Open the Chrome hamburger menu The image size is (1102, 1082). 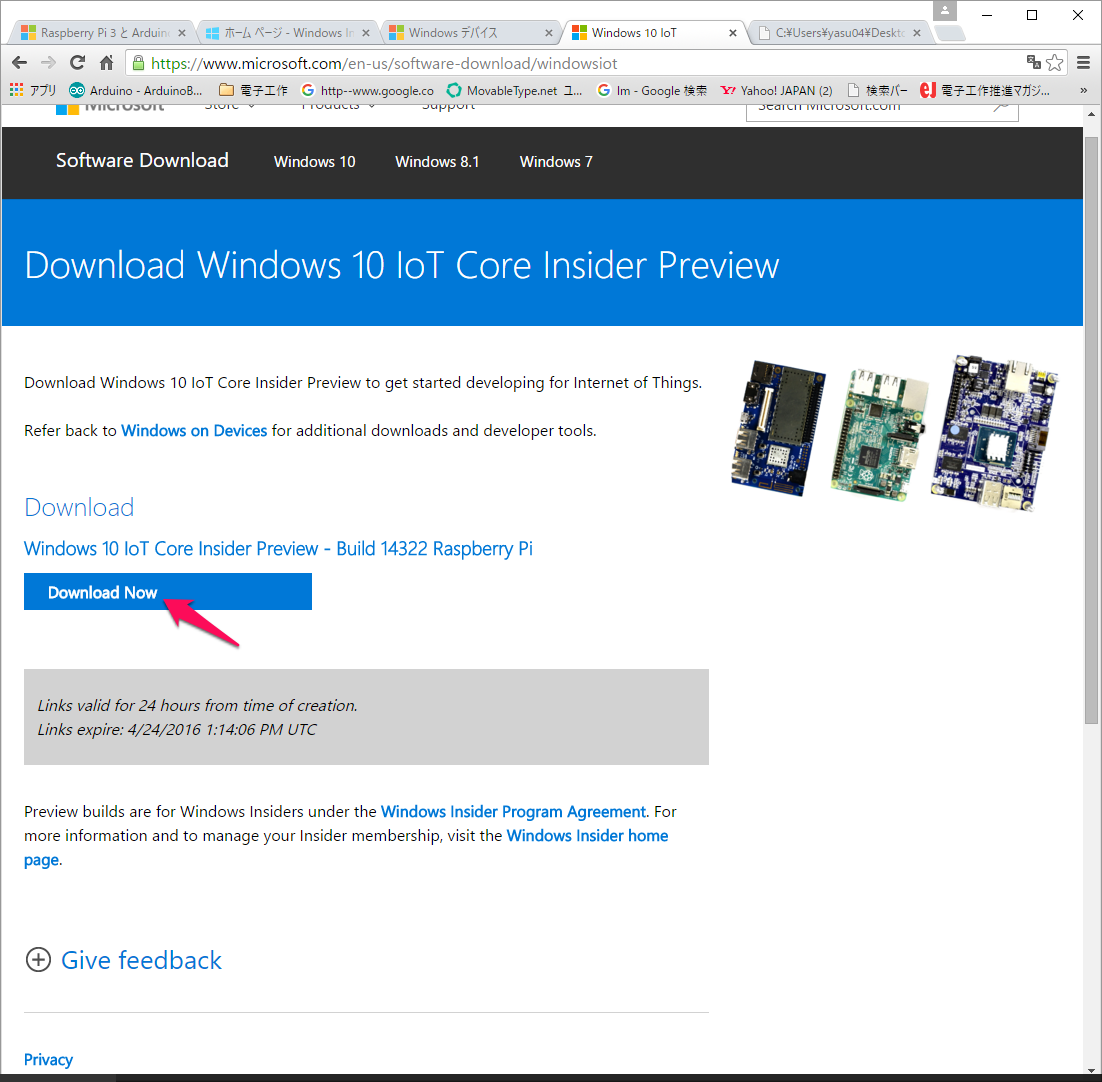(x=1083, y=63)
